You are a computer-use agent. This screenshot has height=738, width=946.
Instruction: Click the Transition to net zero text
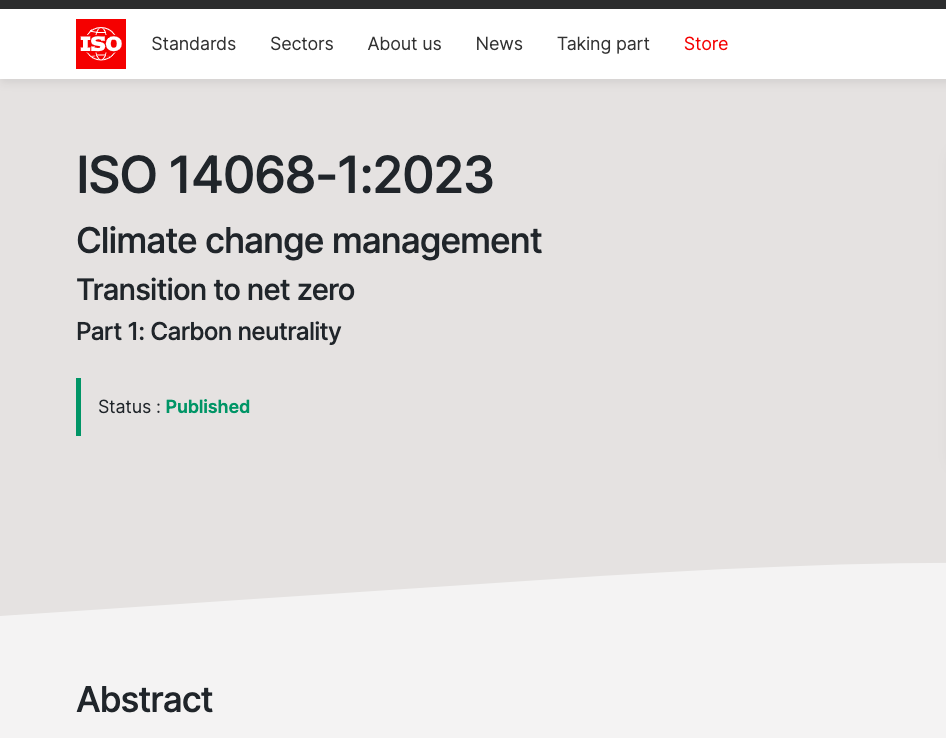click(215, 290)
